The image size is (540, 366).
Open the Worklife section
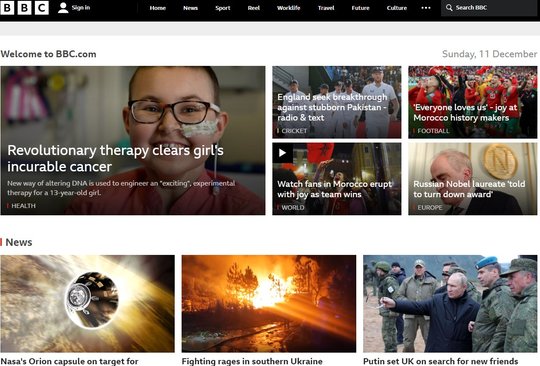[x=289, y=8]
